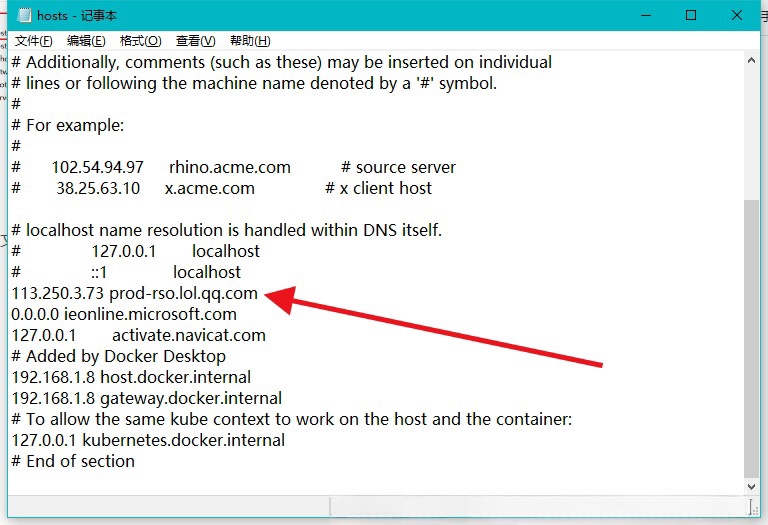Maximize the hosts Notepad window

point(691,15)
